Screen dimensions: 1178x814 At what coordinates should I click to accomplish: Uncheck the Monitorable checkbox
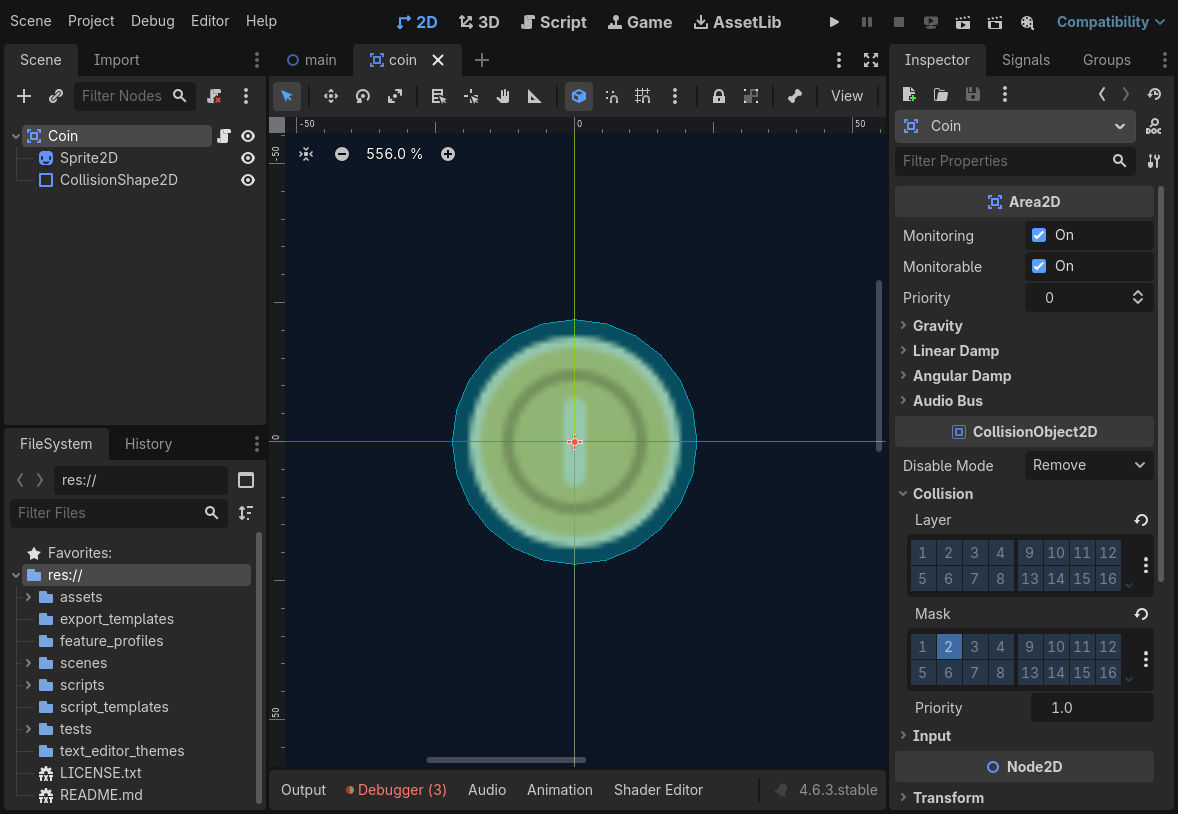[1039, 266]
